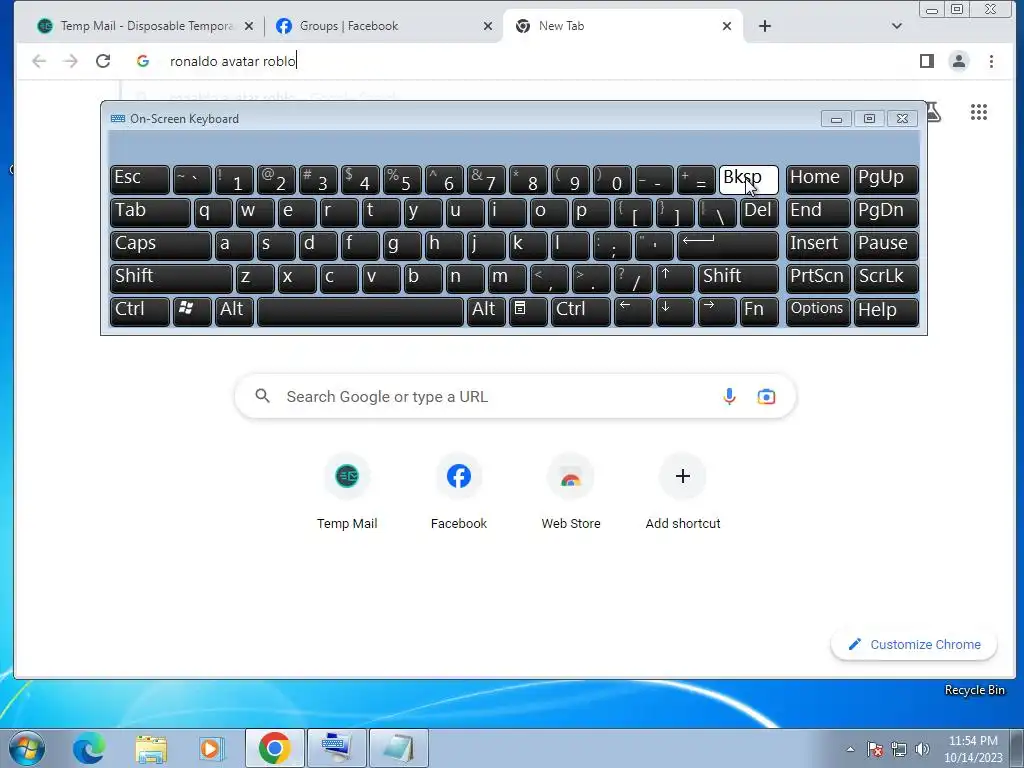This screenshot has width=1024, height=768.
Task: Click the Windows key on keyboard
Action: click(192, 312)
